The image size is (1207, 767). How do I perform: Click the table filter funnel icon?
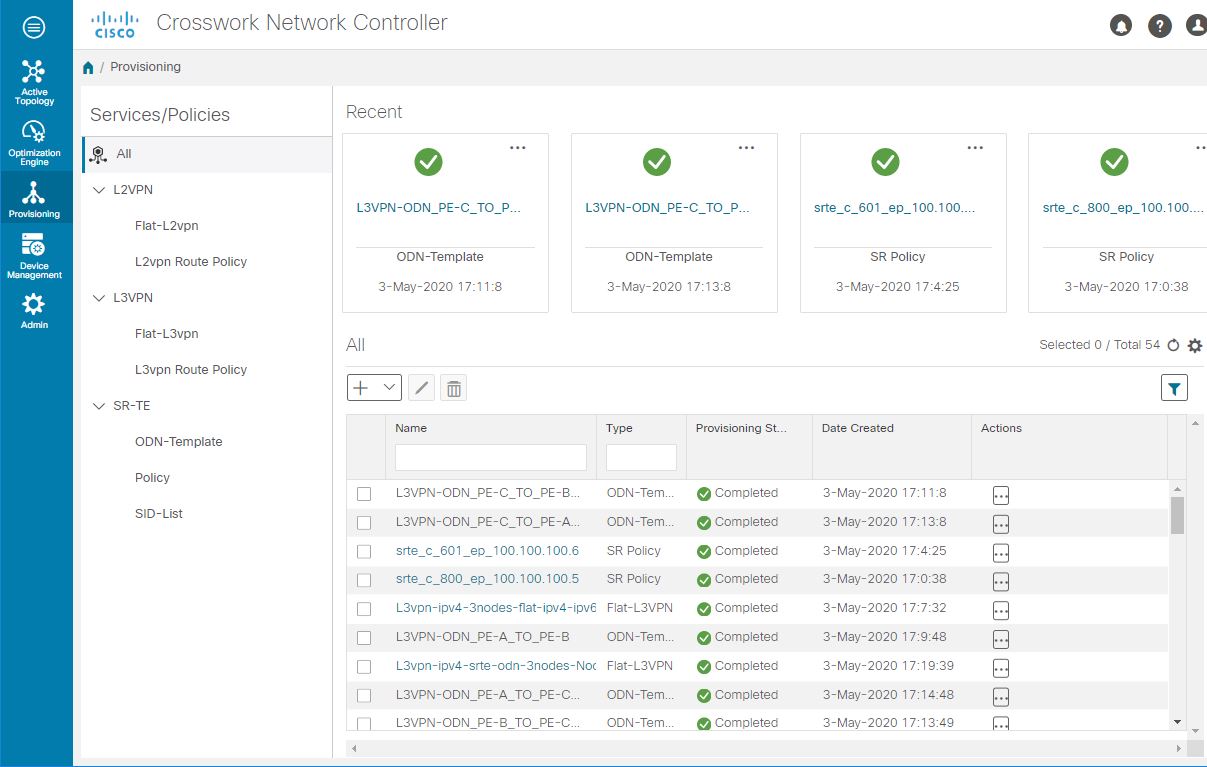tap(1174, 387)
